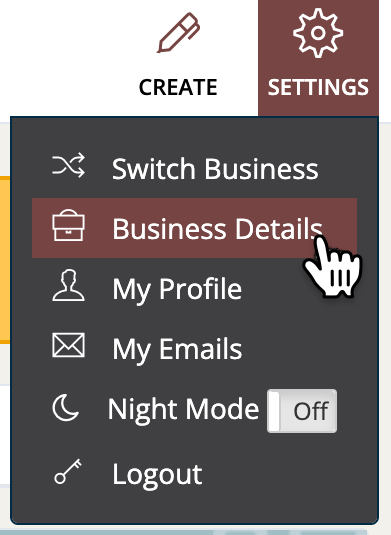Toggle the Night Mode Off switch
Screen dimensions: 391x535
(302, 411)
